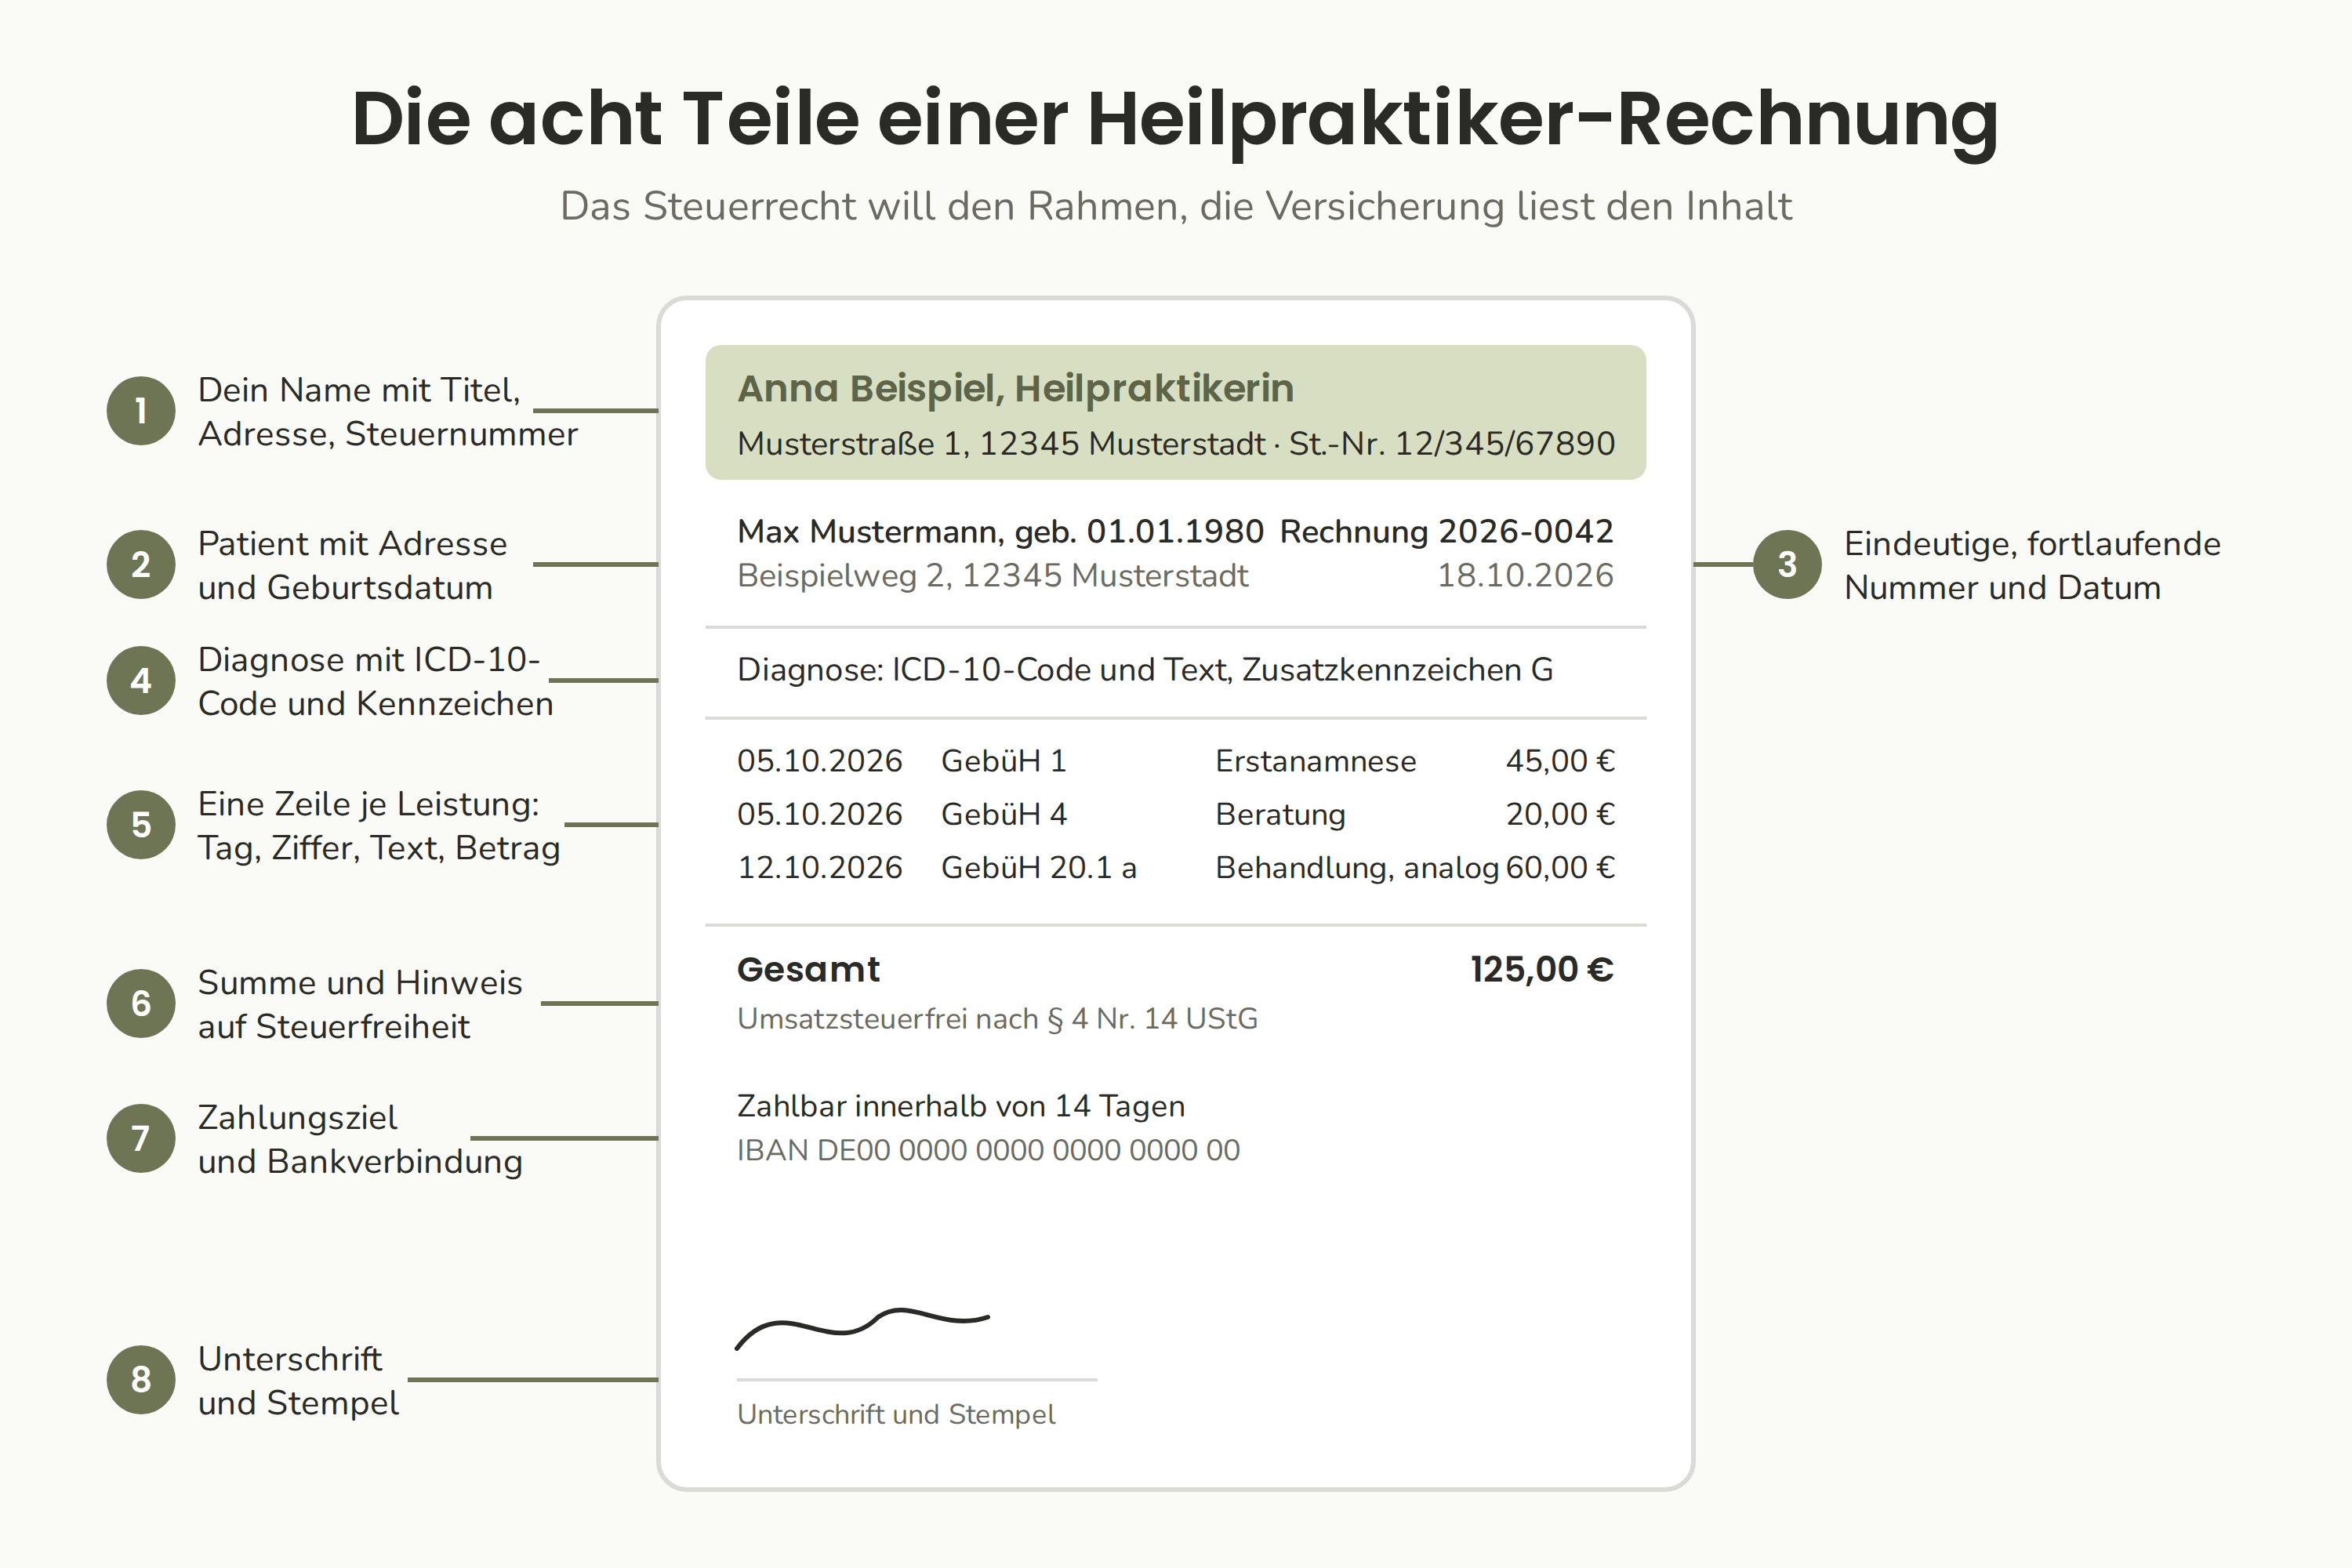Image resolution: width=2352 pixels, height=1568 pixels.
Task: Click the 'Gesamt' total label
Action: coord(808,970)
